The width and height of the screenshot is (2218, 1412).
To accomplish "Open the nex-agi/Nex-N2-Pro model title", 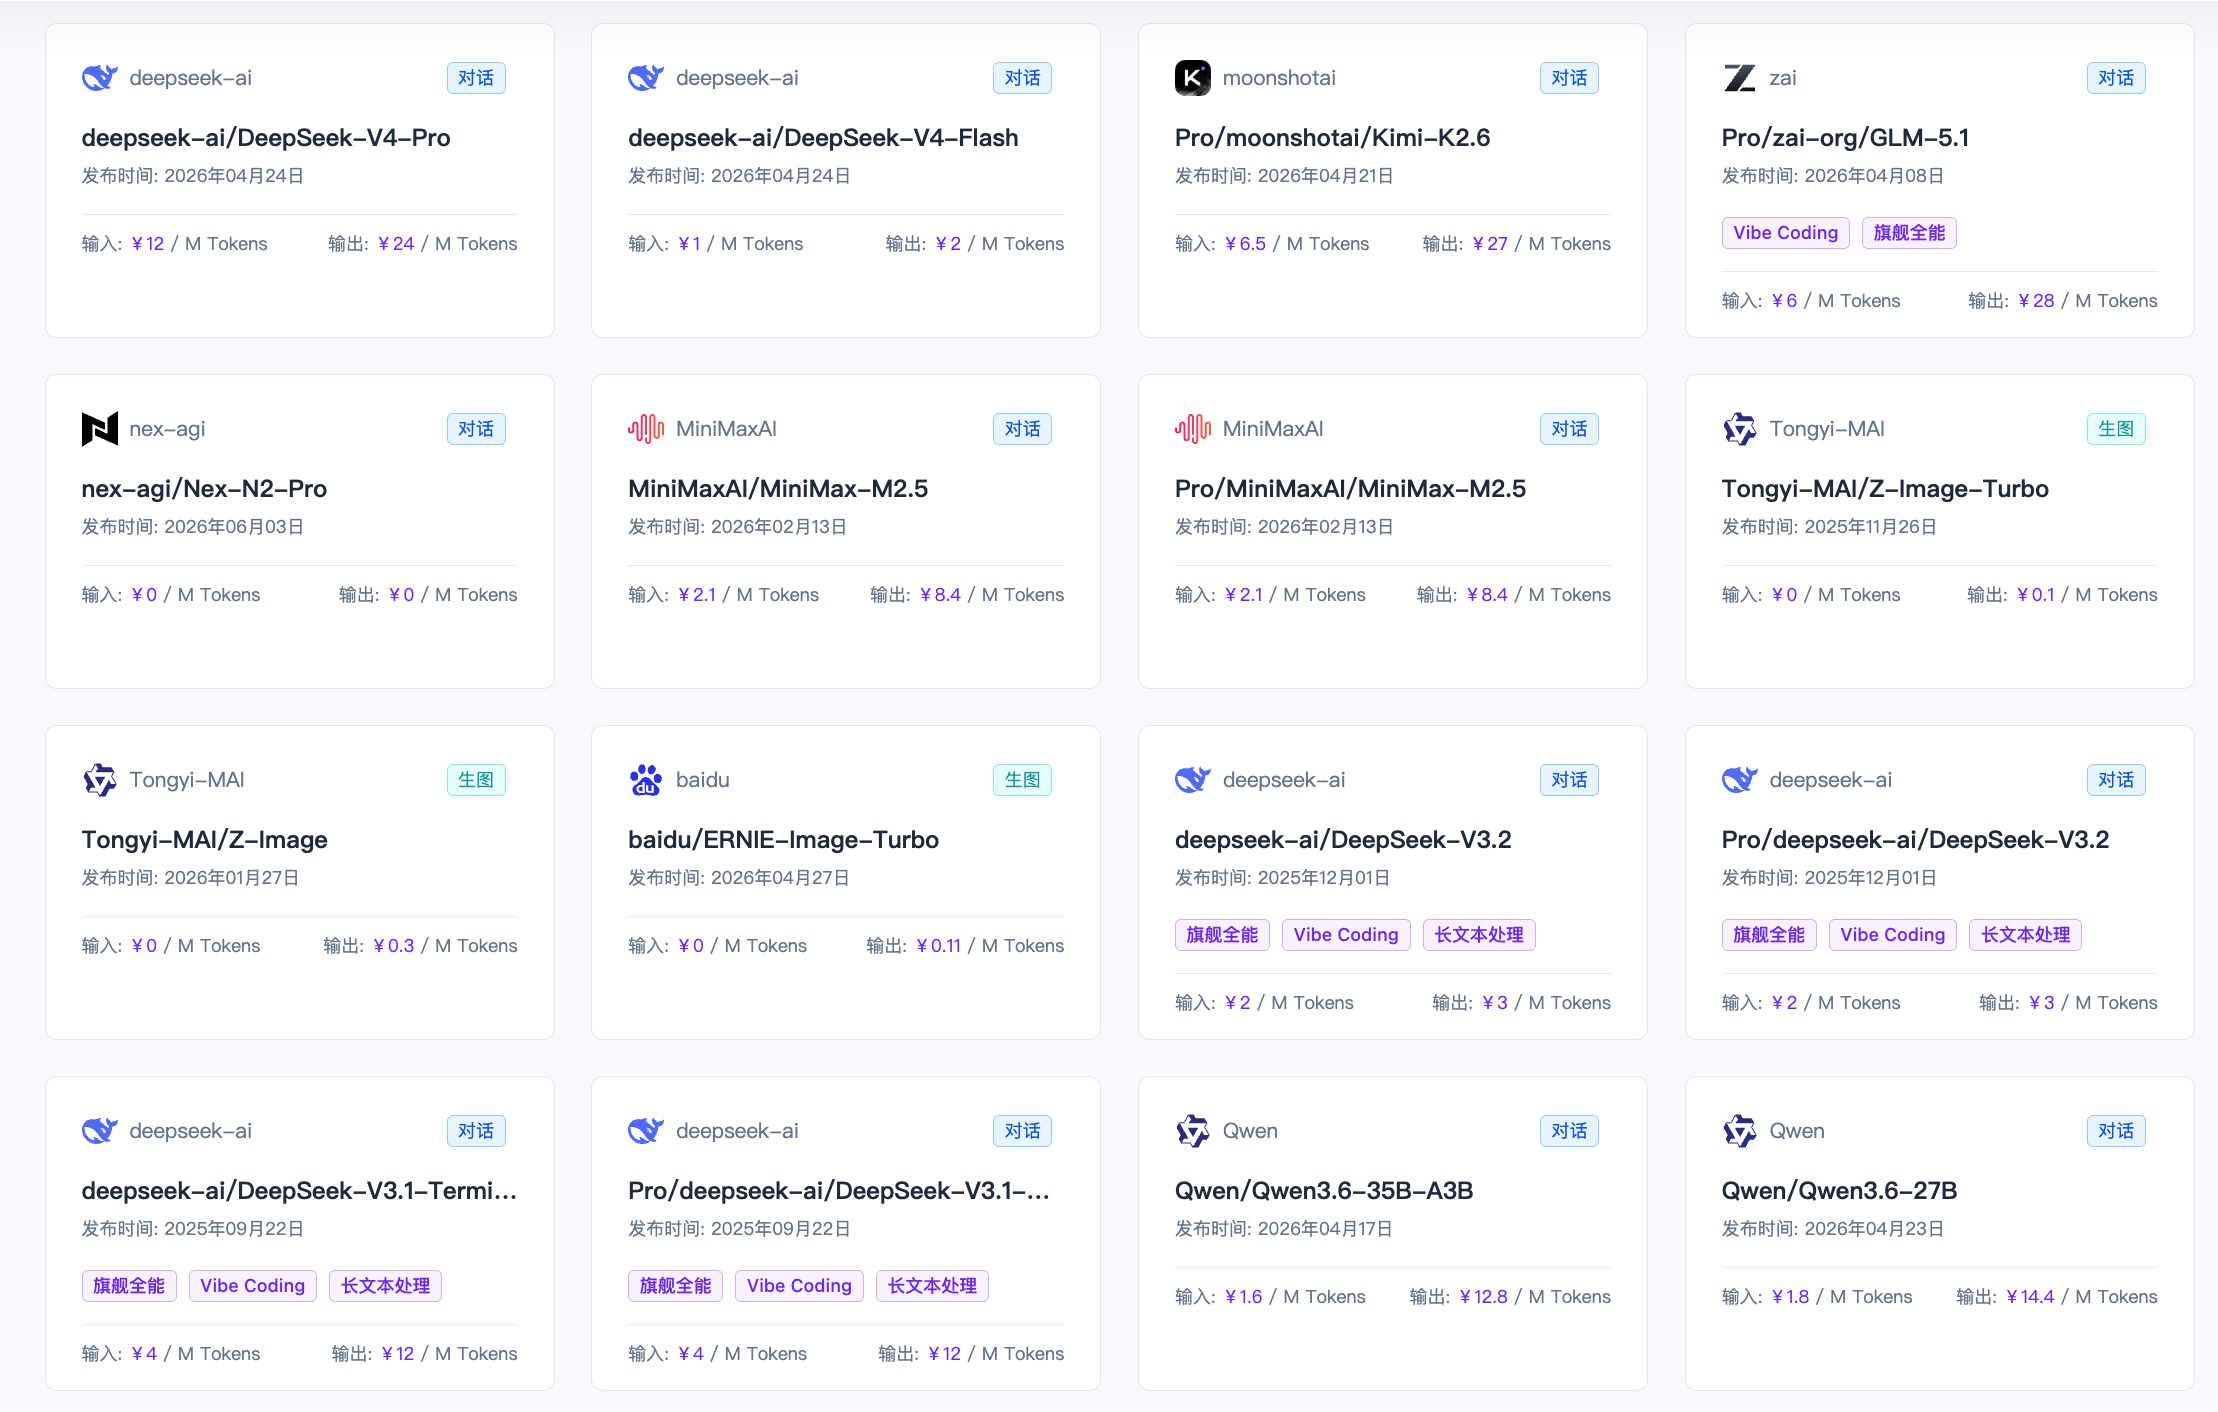I will click(x=204, y=489).
